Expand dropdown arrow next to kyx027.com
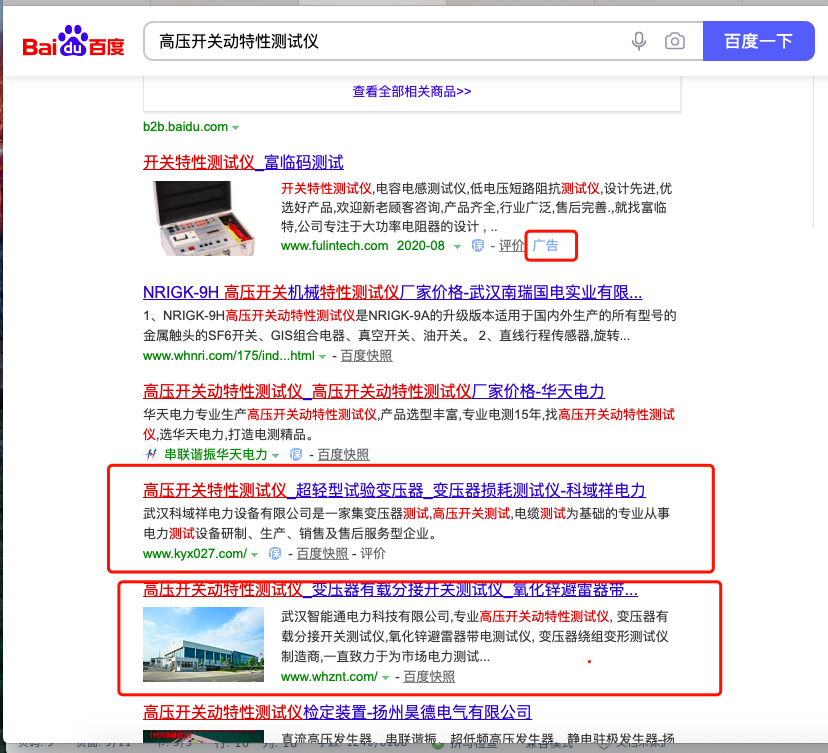828x753 pixels. pos(255,555)
